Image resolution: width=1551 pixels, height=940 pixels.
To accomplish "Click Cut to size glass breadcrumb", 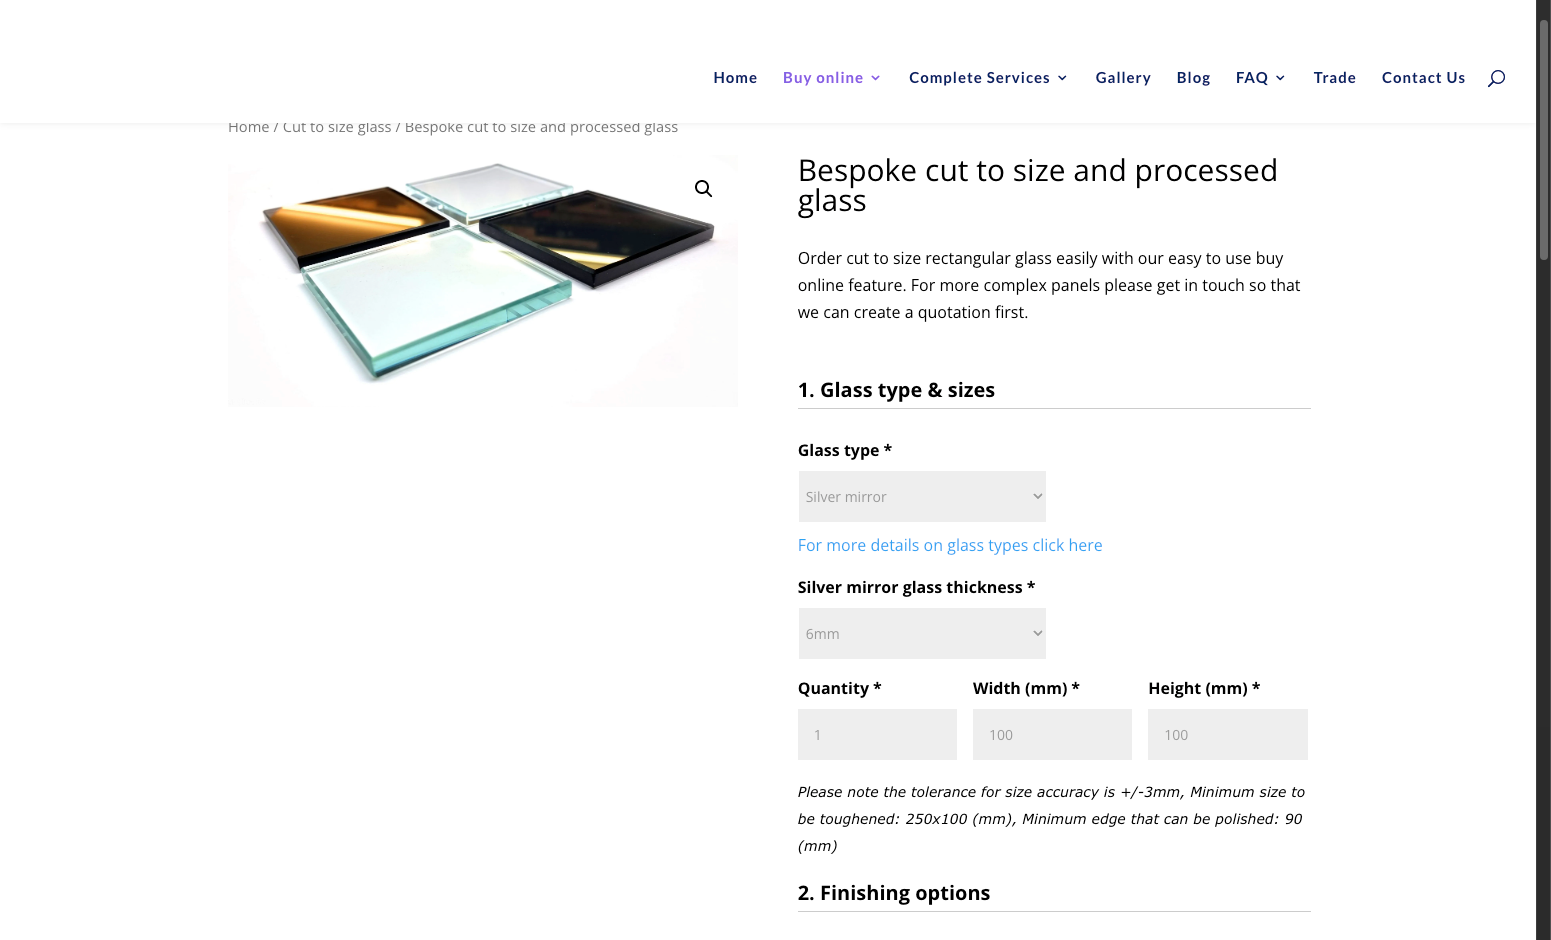I will (x=337, y=127).
